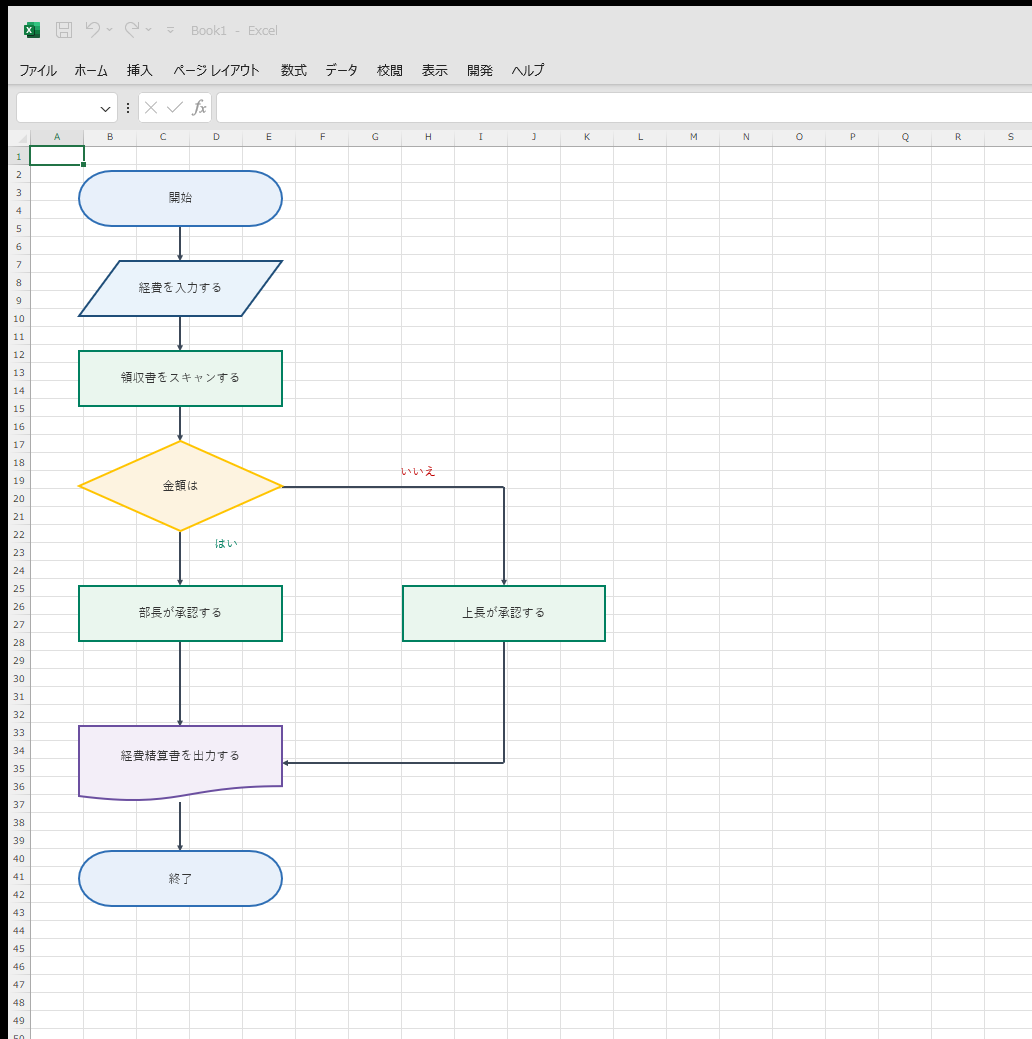Click the はい label text
1032x1039 pixels.
(x=226, y=543)
